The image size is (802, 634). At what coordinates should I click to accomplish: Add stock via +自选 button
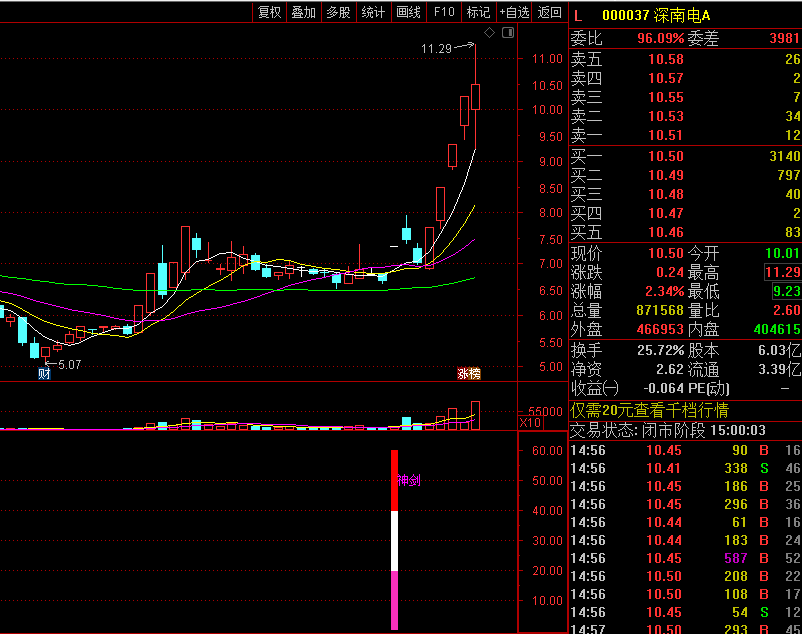[x=514, y=12]
